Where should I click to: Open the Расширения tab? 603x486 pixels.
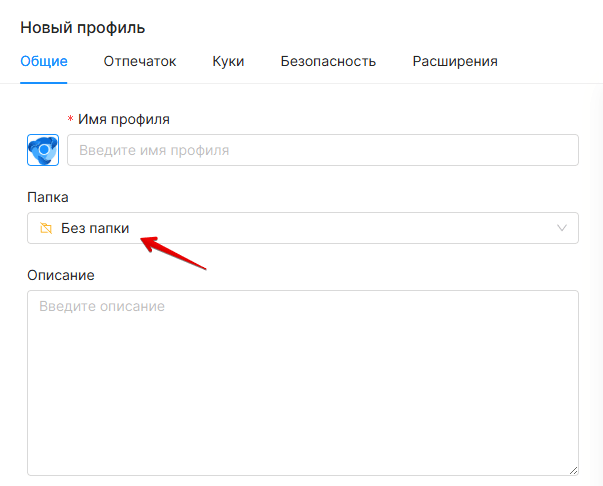[455, 62]
